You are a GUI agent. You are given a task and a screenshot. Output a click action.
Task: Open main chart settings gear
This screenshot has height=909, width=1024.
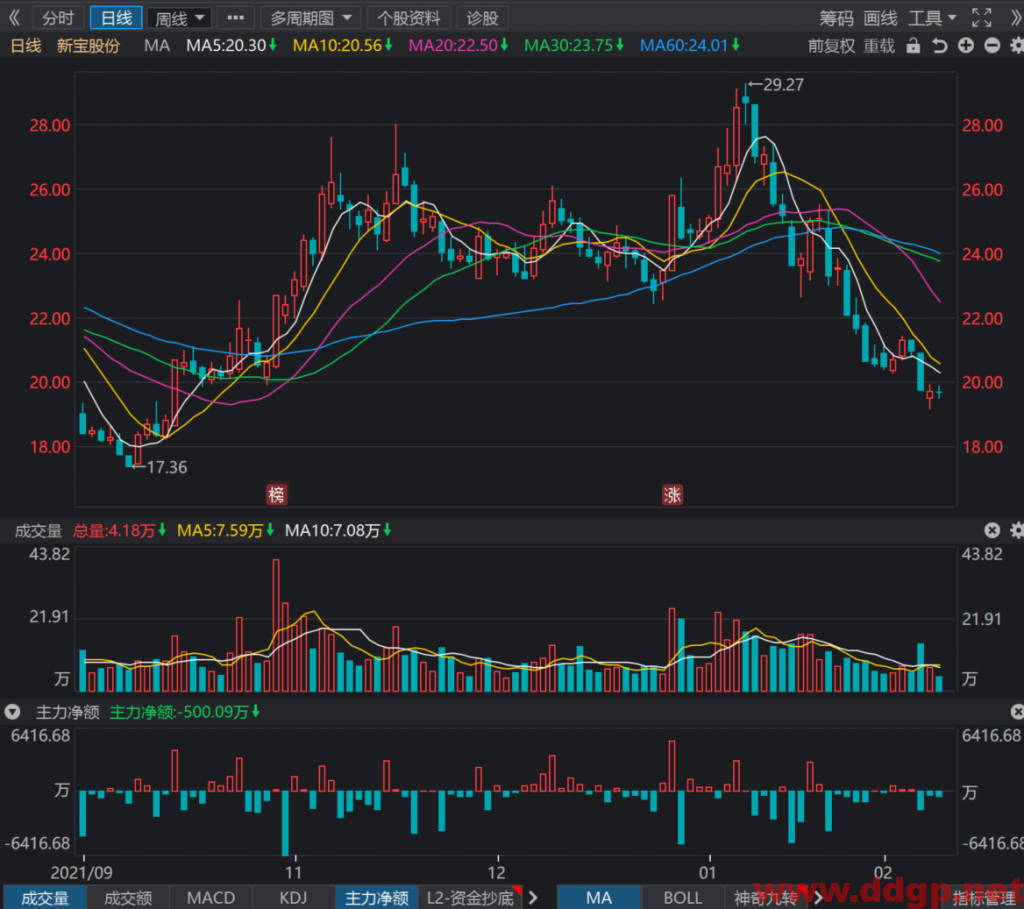click(x=1017, y=46)
